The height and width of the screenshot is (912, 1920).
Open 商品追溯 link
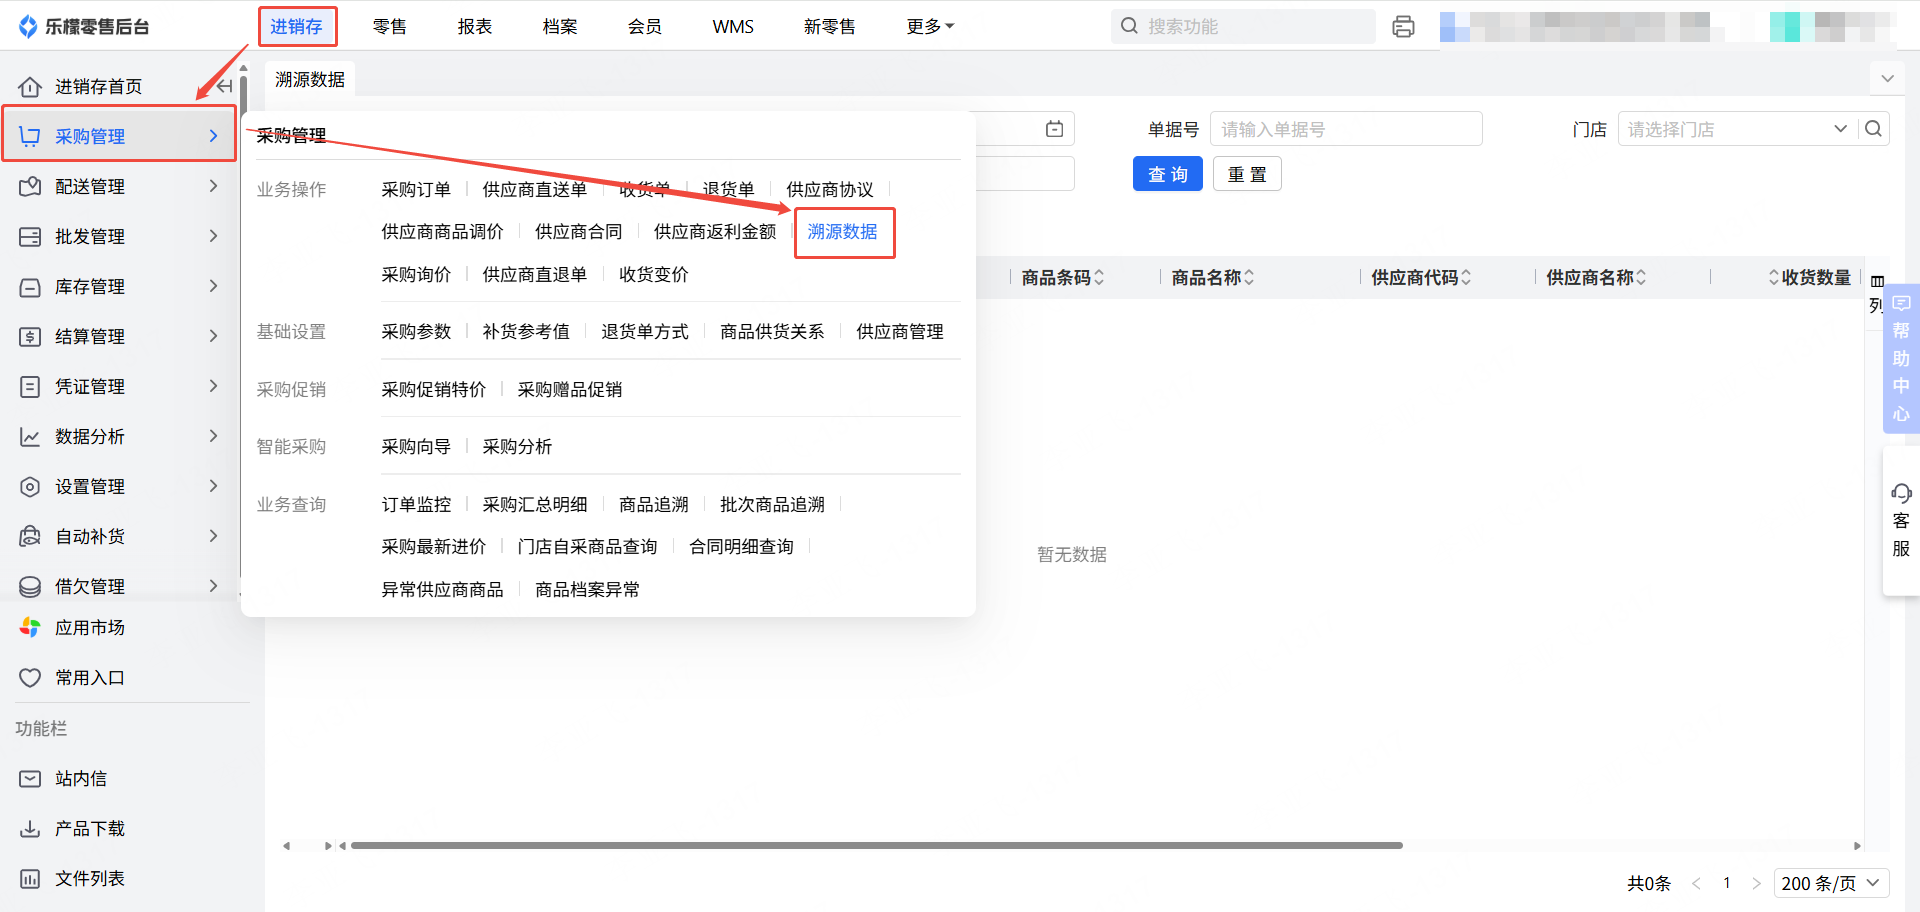pyautogui.click(x=654, y=505)
